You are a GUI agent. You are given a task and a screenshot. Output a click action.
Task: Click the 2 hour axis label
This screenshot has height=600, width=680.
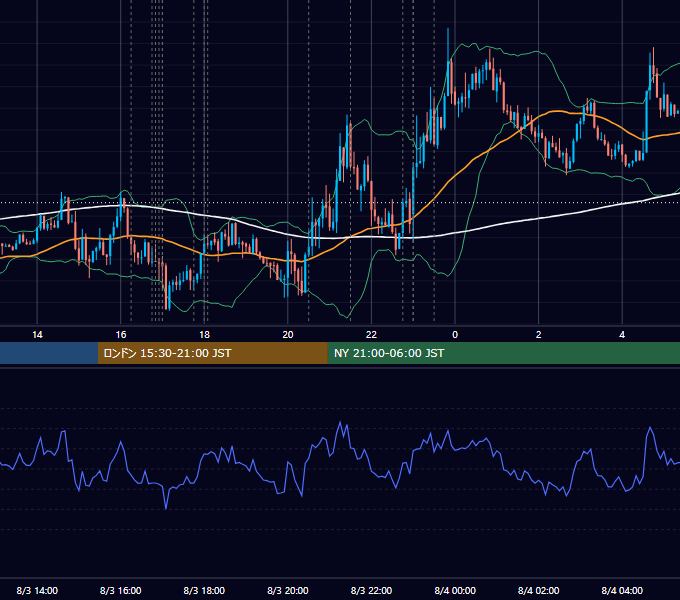(x=539, y=335)
